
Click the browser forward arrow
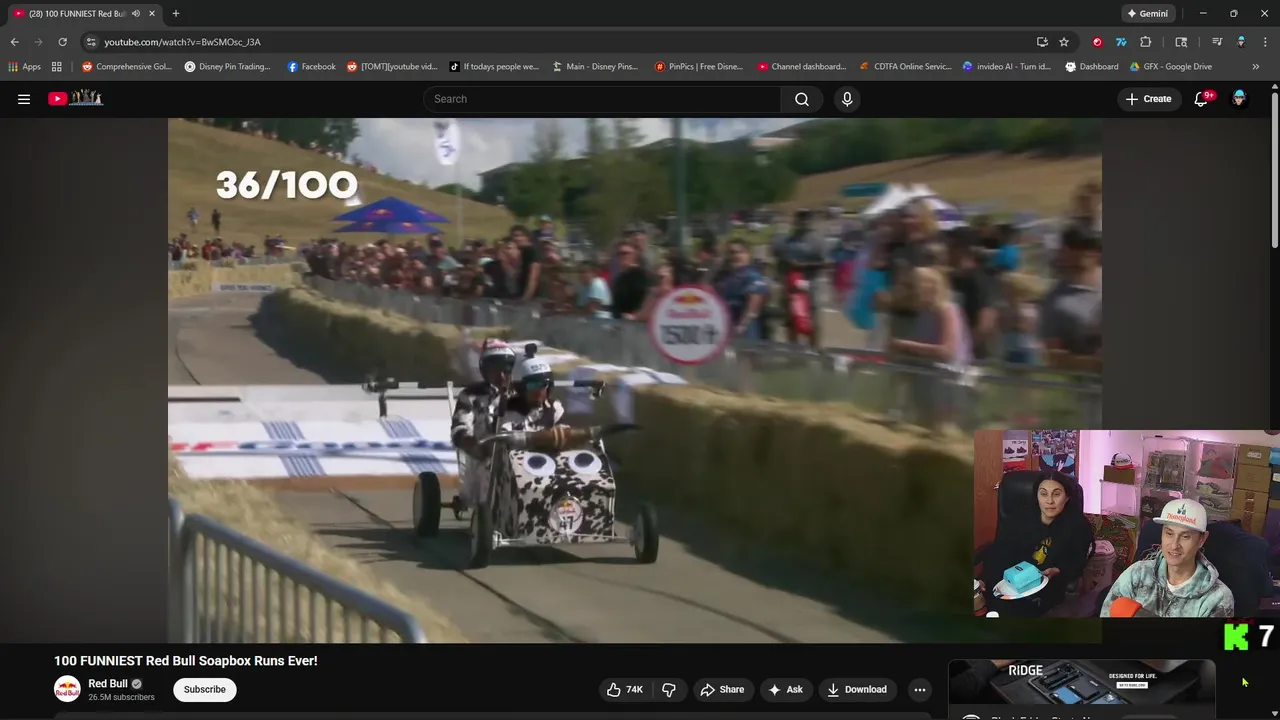(x=38, y=42)
